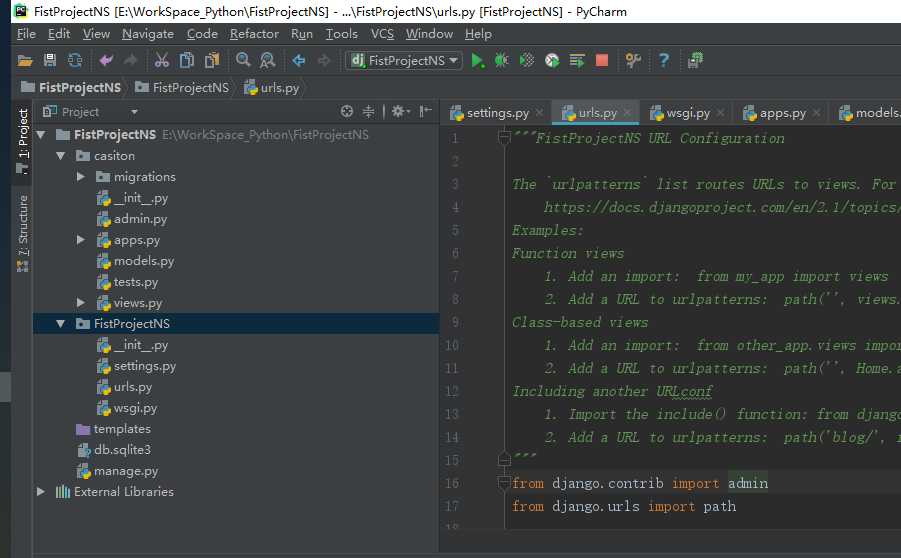
Task: Open Project panel gear settings
Action: click(400, 111)
